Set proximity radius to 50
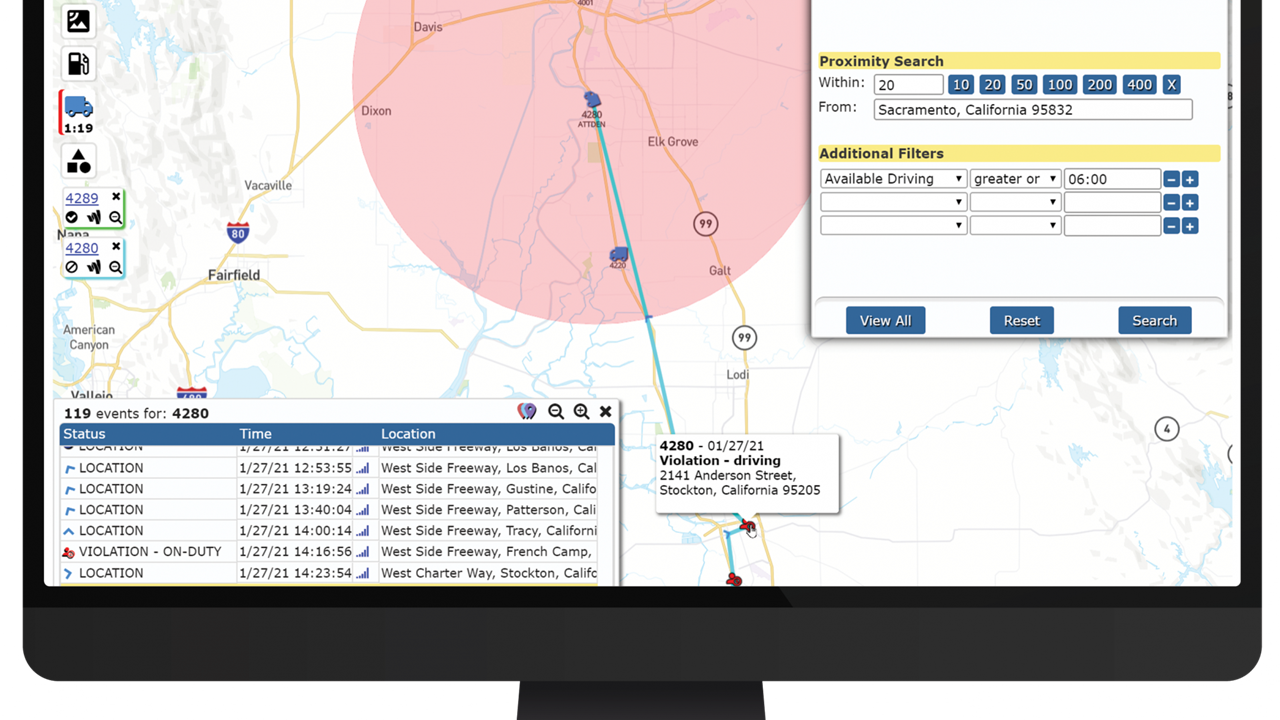The height and width of the screenshot is (720, 1280). 1023,85
